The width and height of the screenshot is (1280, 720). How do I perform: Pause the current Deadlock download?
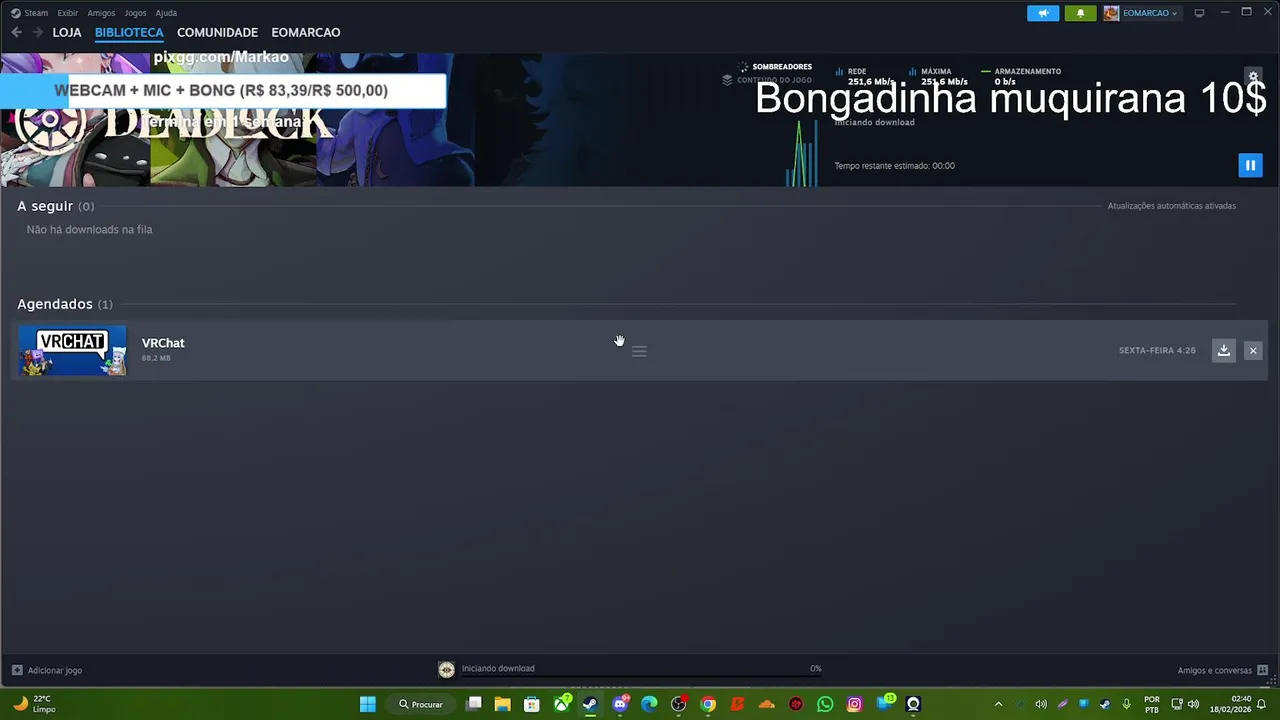coord(1250,165)
